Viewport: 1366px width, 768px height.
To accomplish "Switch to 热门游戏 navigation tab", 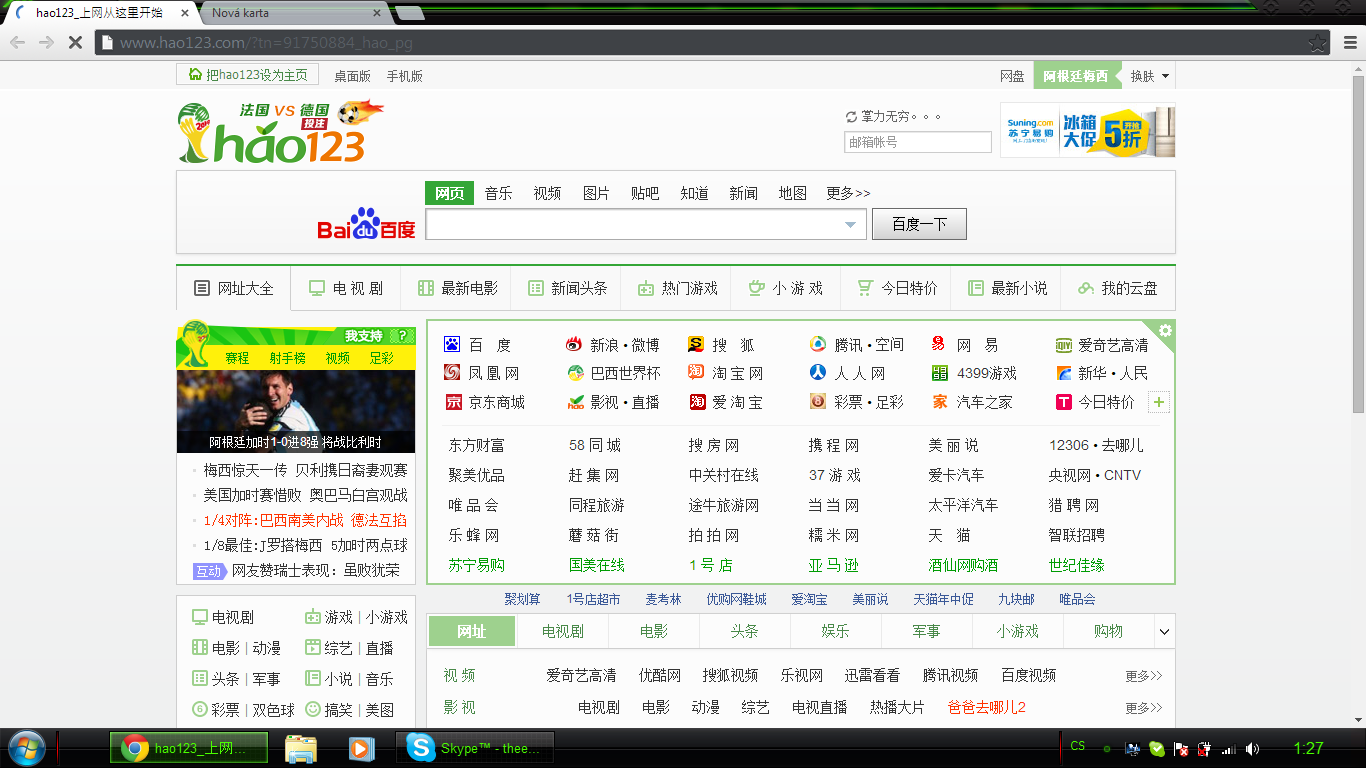I will (x=676, y=288).
